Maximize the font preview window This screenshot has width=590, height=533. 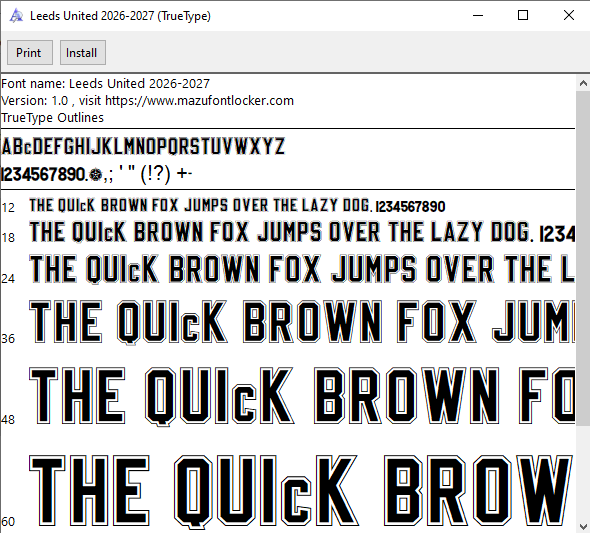click(x=523, y=15)
